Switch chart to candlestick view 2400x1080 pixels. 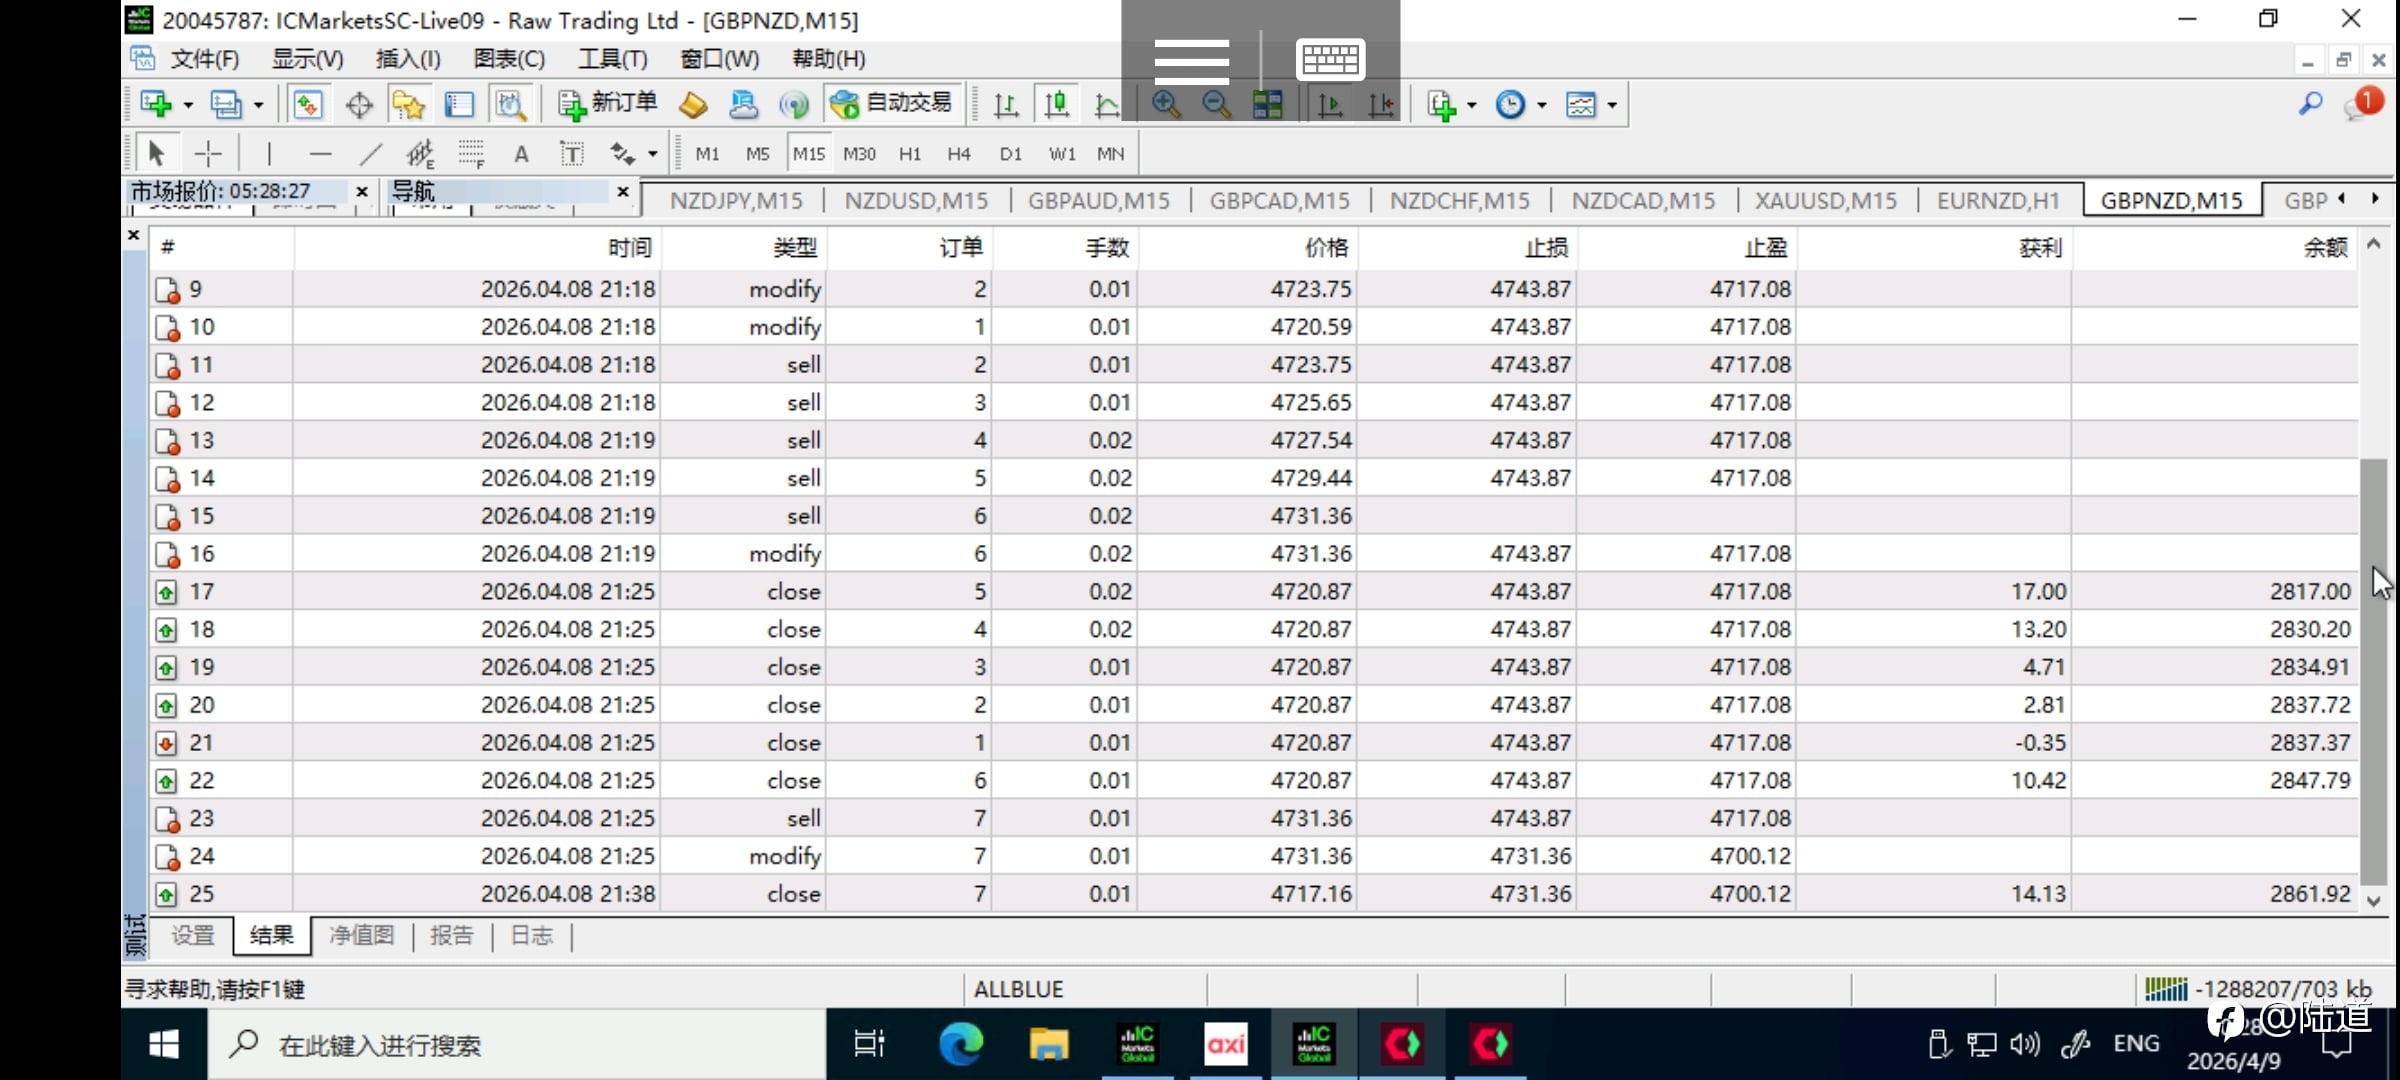[x=1056, y=104]
